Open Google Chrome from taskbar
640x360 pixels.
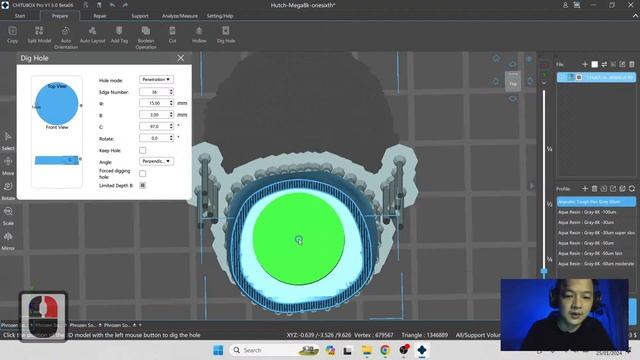pyautogui.click(x=385, y=350)
